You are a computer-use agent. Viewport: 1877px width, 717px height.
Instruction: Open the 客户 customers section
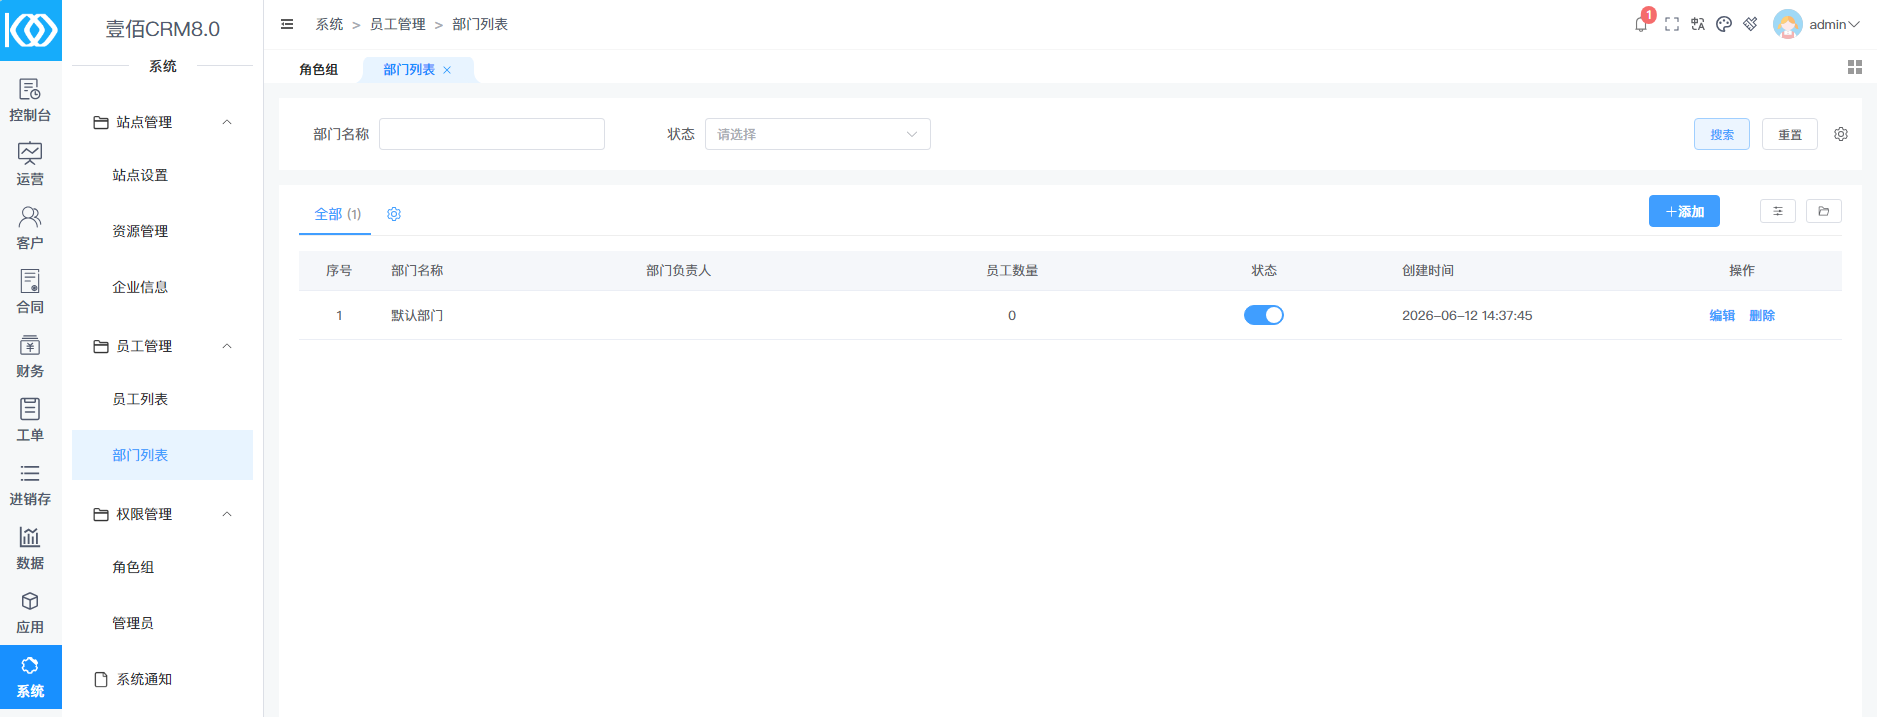(x=30, y=229)
